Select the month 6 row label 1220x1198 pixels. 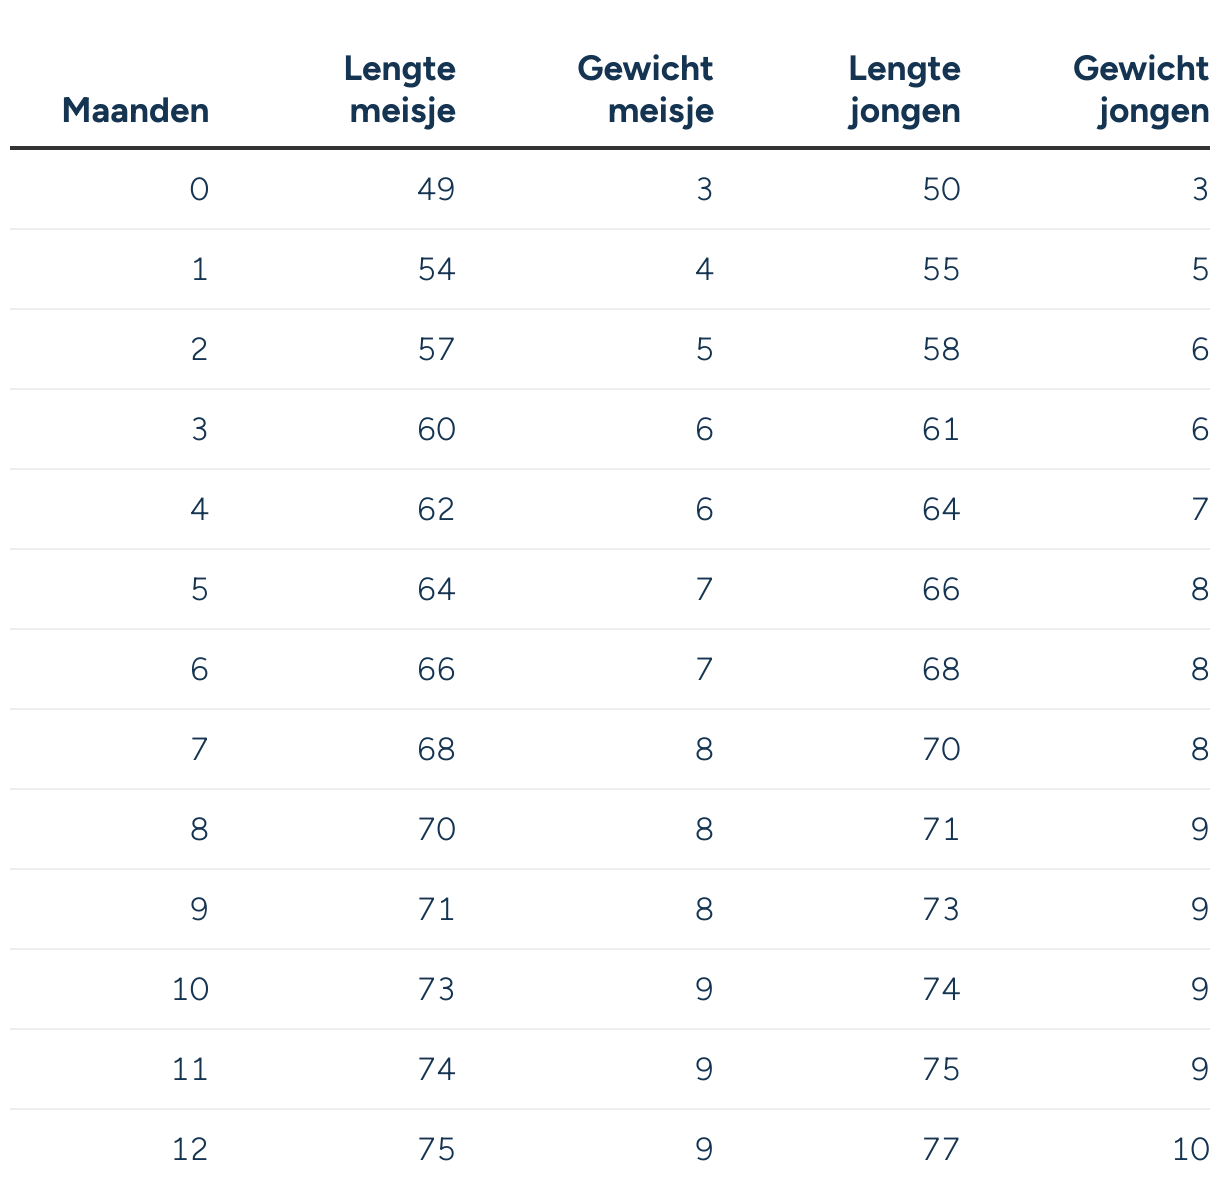click(x=199, y=670)
